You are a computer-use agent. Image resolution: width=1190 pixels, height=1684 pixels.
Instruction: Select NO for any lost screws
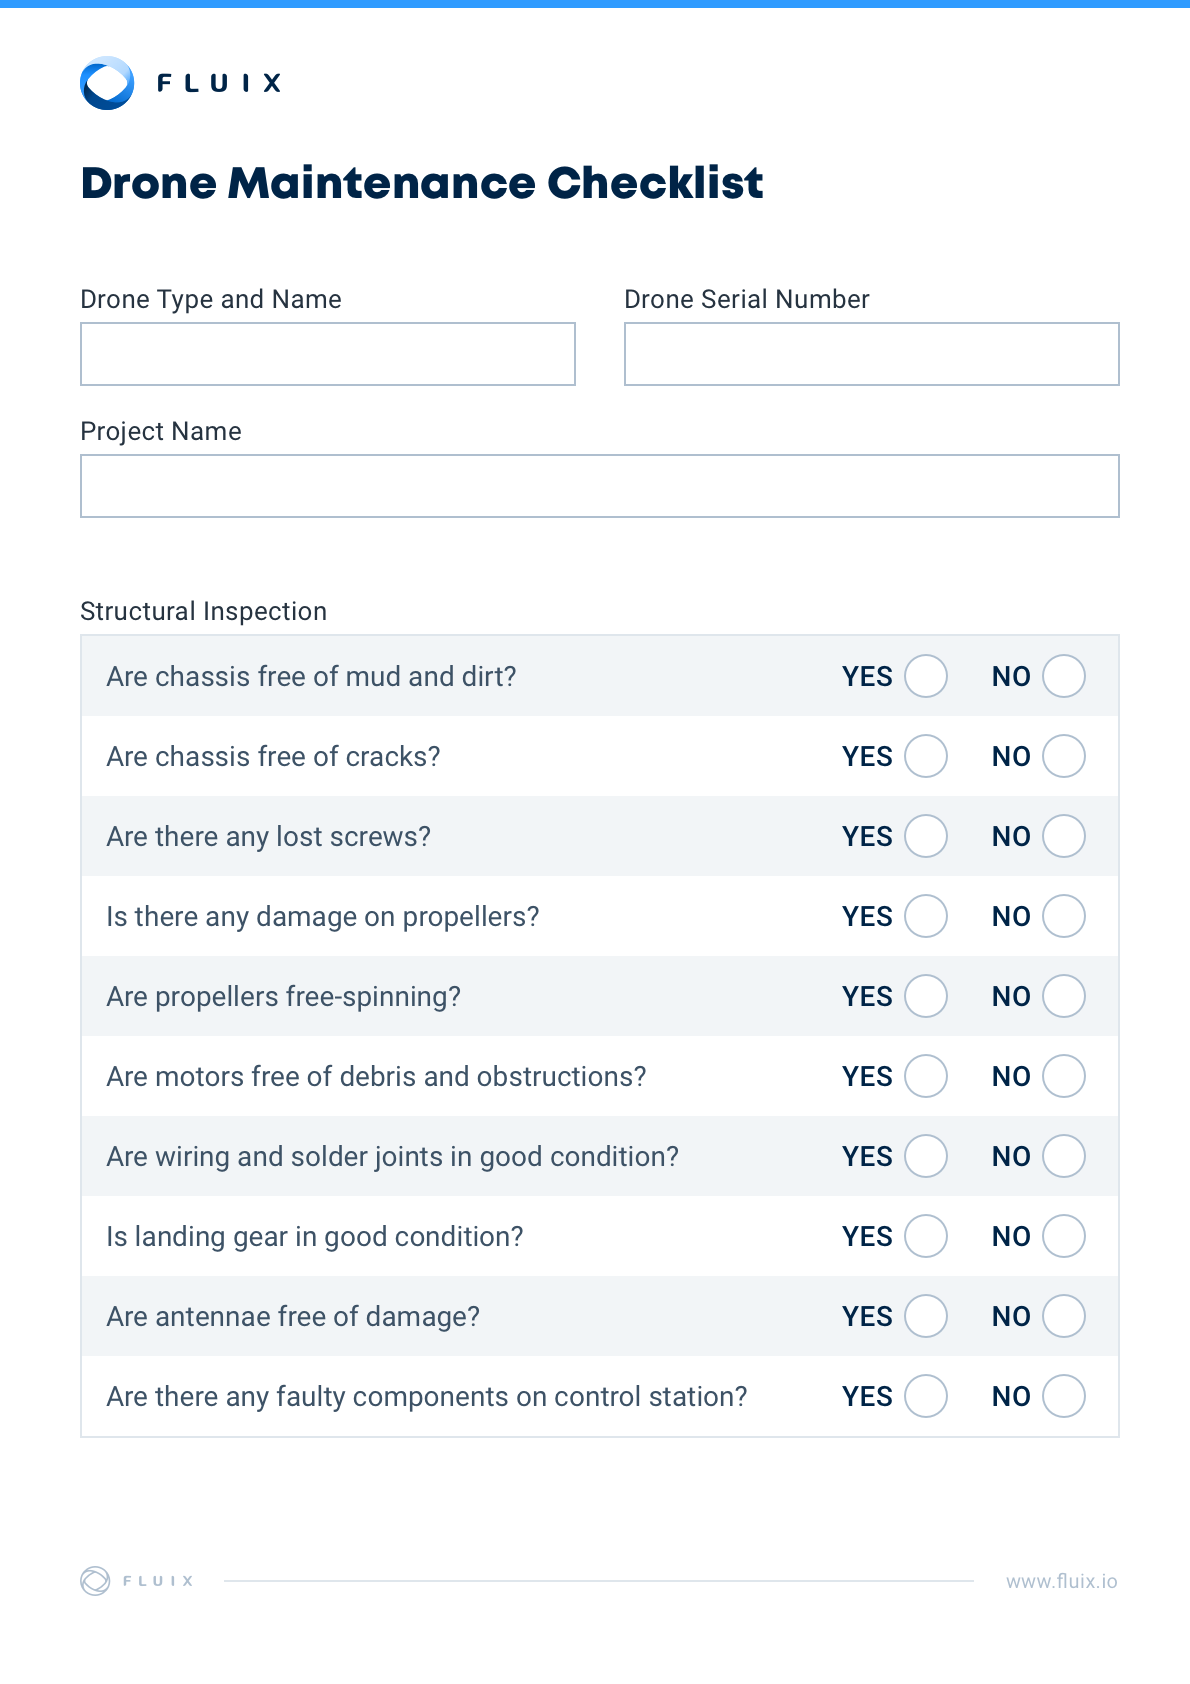1063,836
